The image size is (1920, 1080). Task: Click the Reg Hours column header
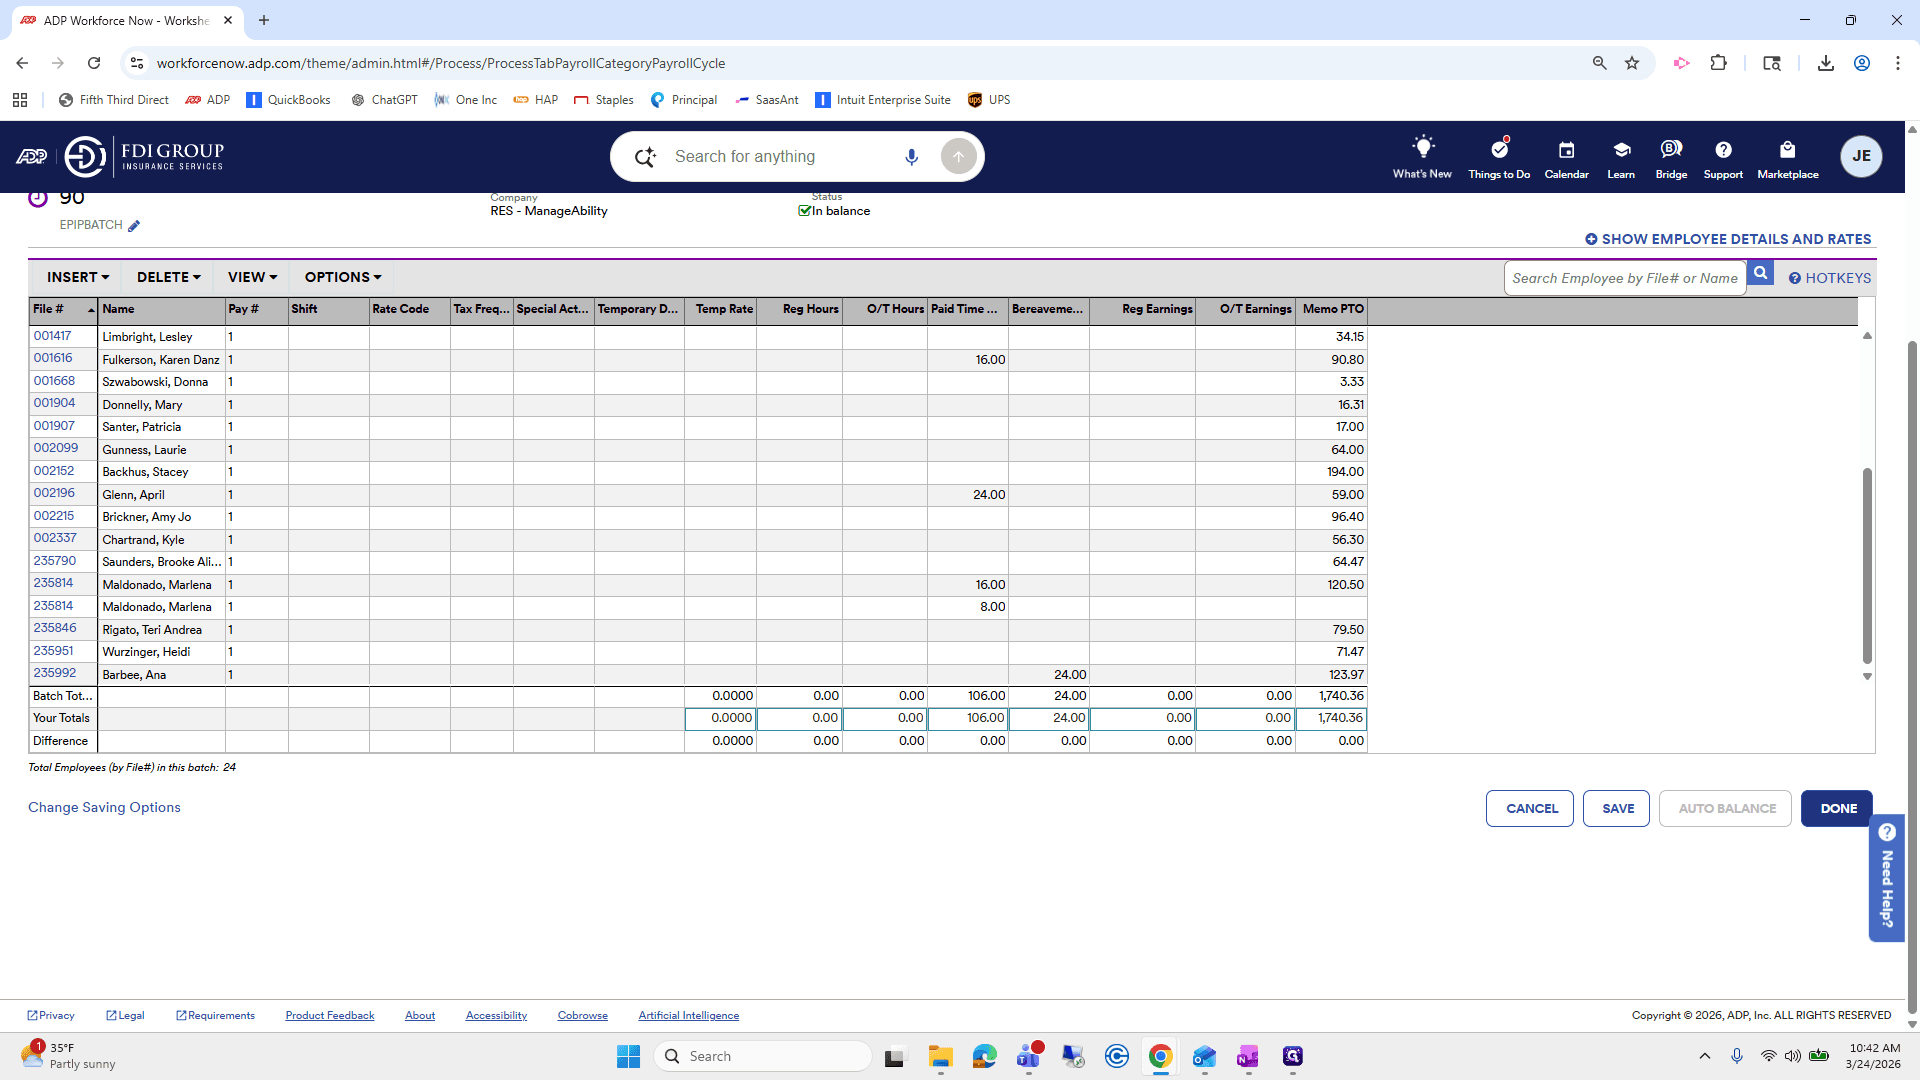tap(799, 310)
